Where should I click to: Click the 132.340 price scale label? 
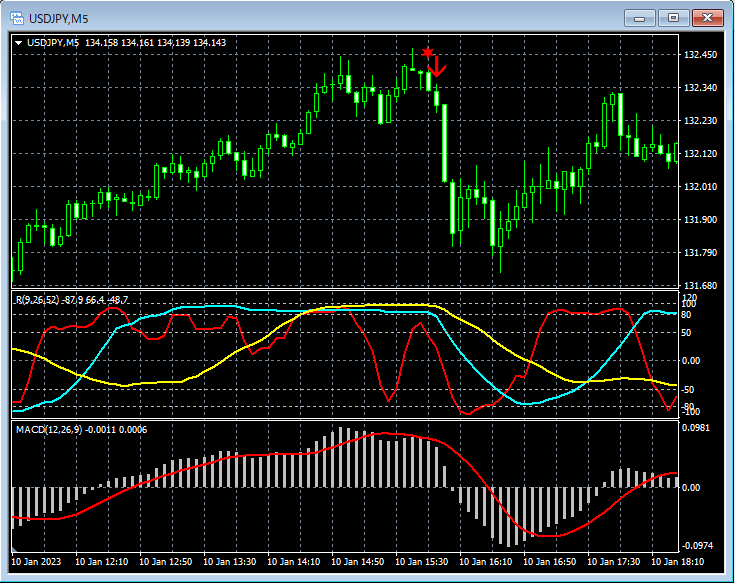coord(700,88)
